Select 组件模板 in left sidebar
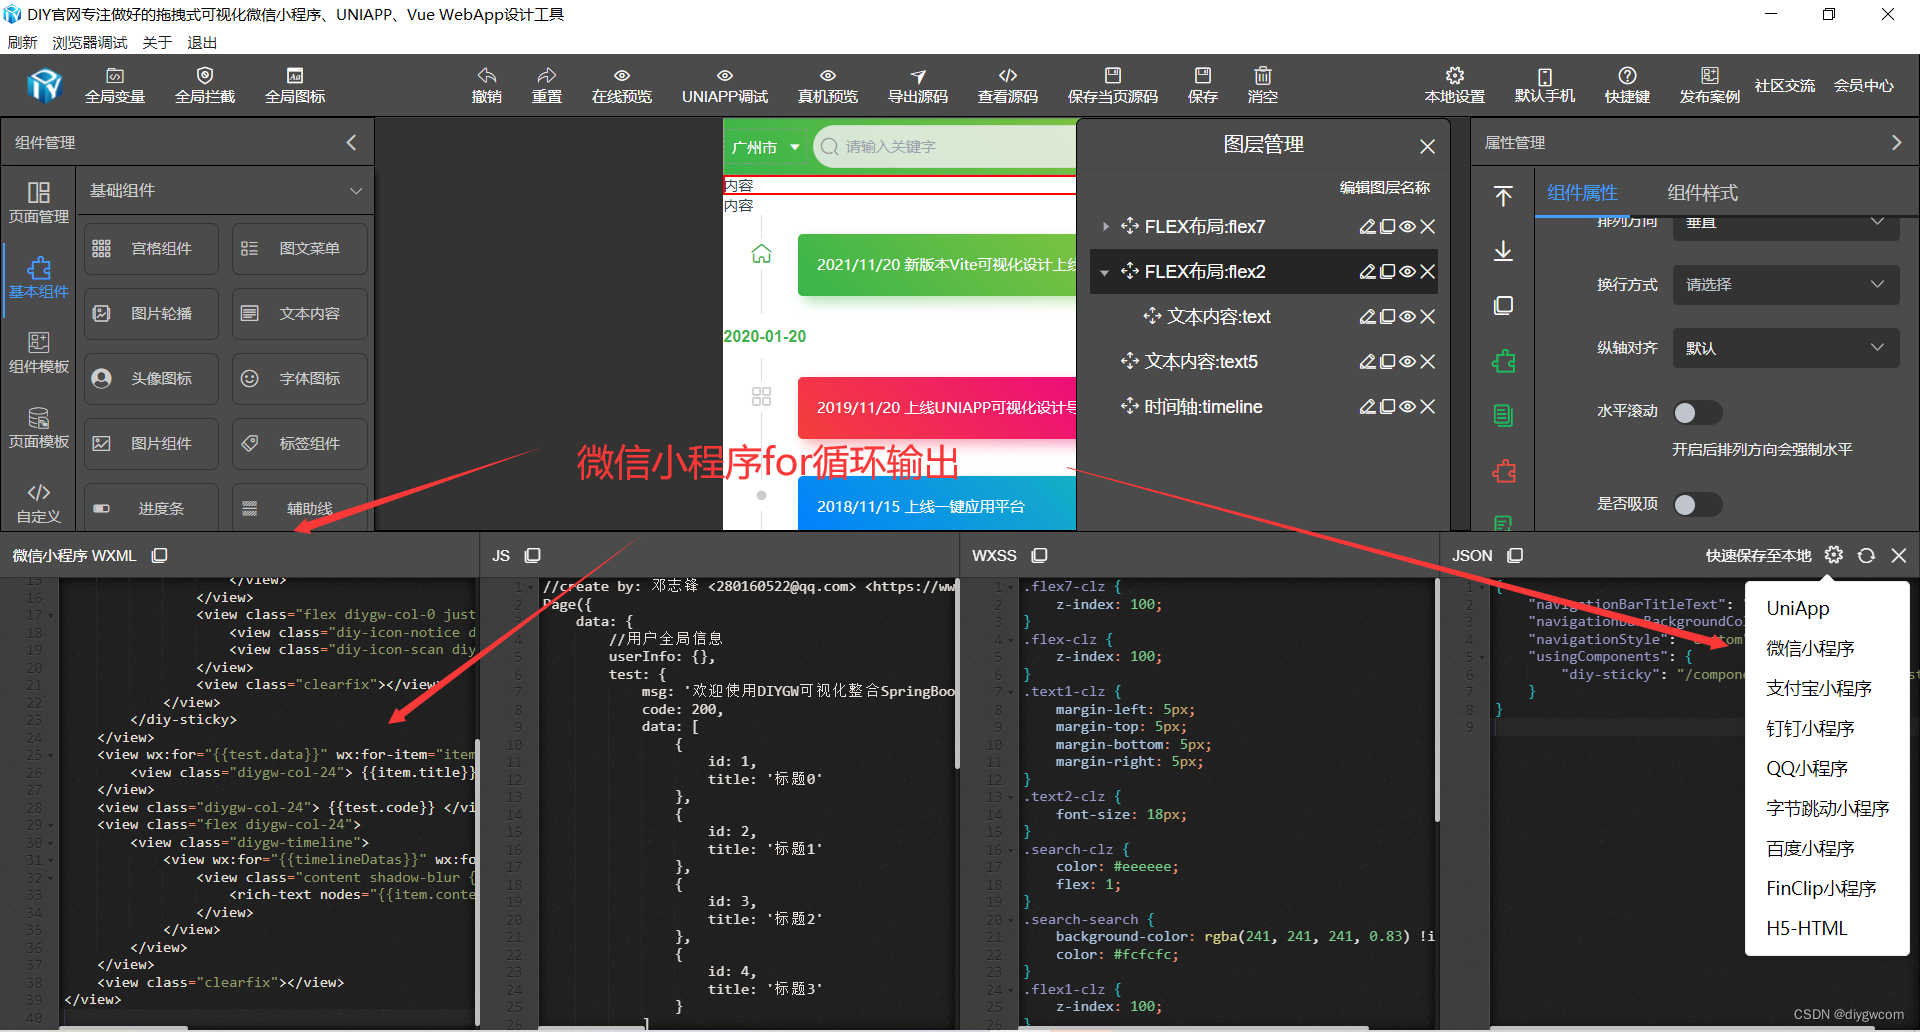Screen dimensions: 1920x1032 [x=39, y=352]
